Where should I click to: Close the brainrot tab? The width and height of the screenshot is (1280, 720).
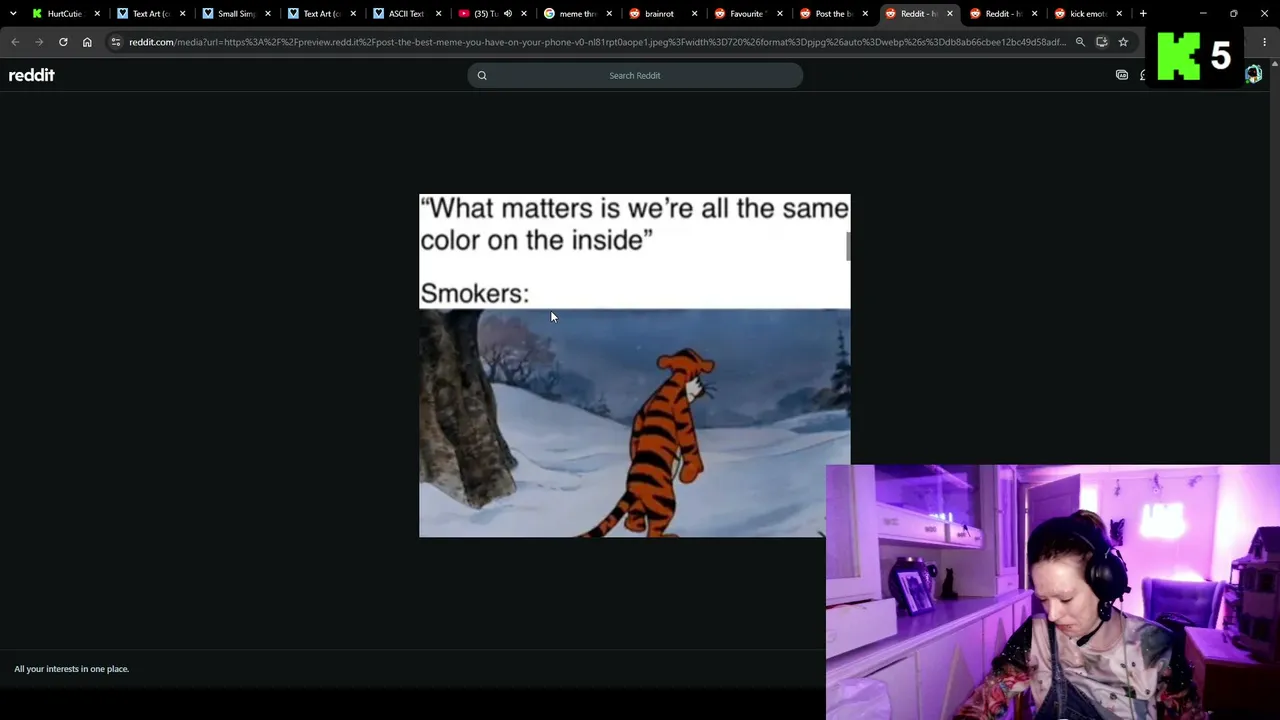(x=695, y=14)
